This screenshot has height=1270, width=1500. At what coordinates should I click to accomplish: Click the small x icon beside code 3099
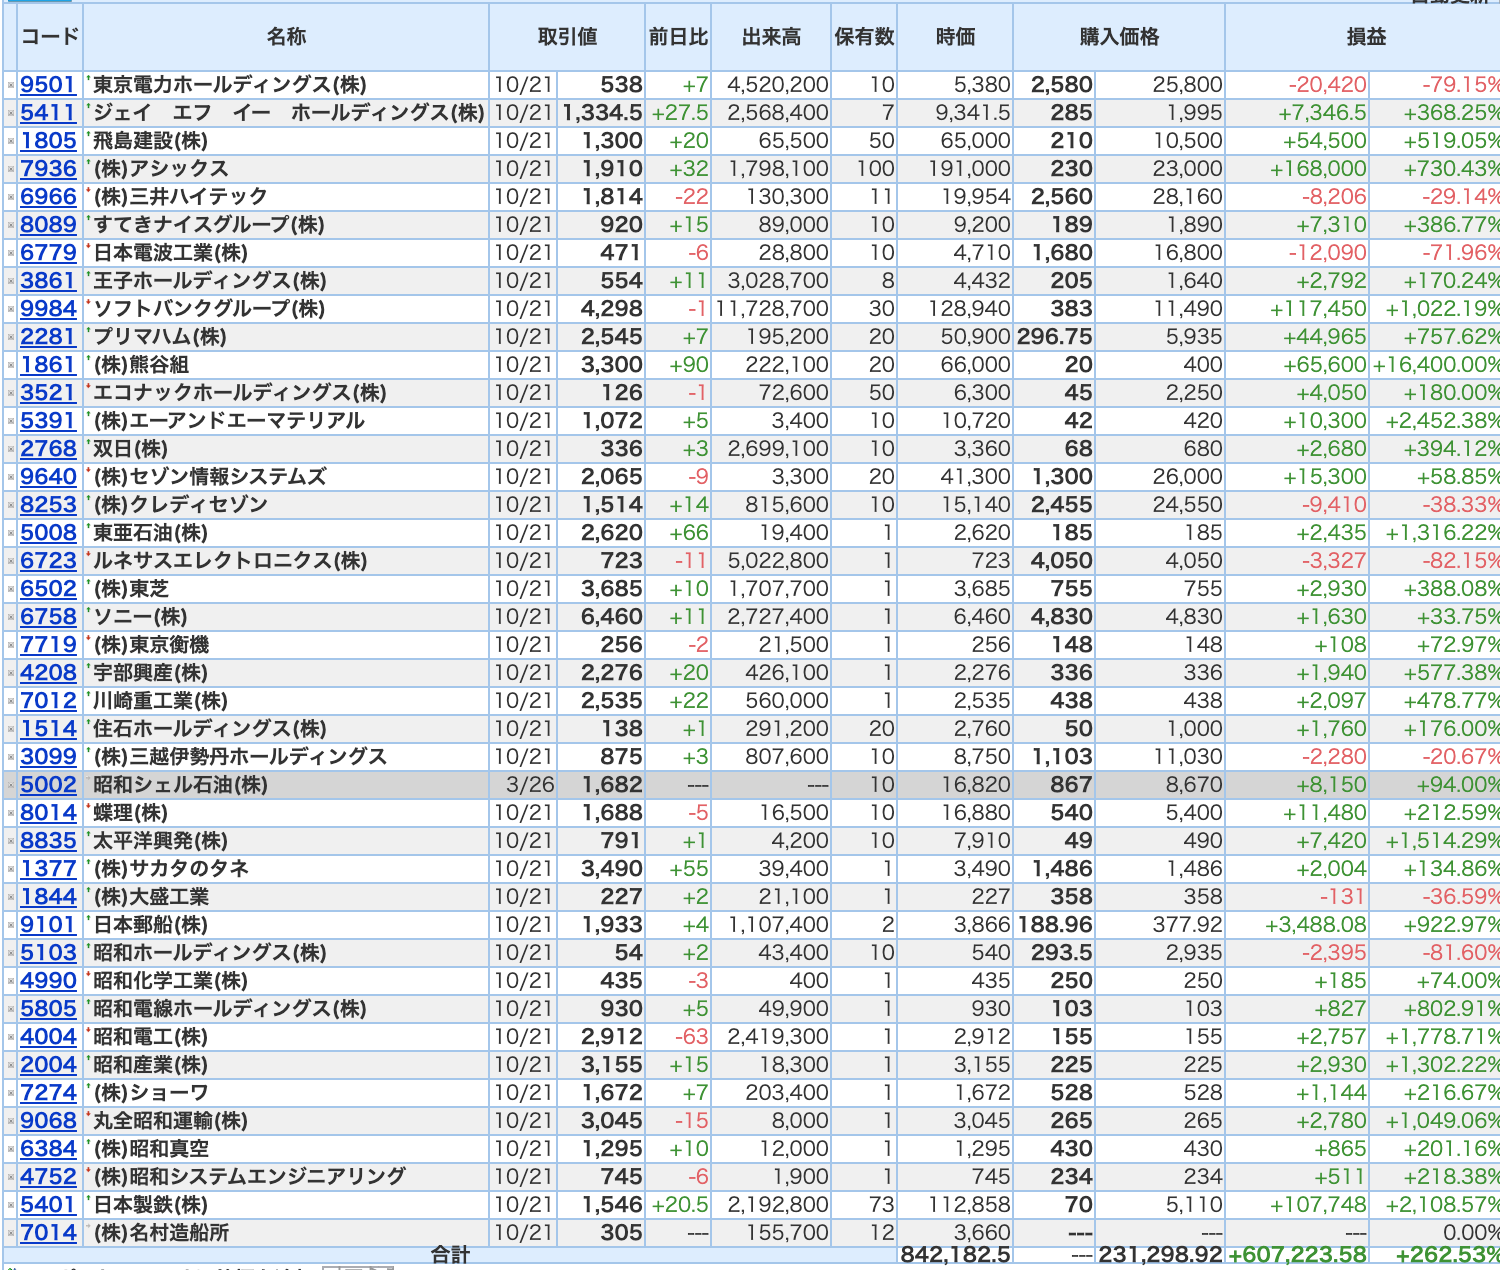pos(11,758)
